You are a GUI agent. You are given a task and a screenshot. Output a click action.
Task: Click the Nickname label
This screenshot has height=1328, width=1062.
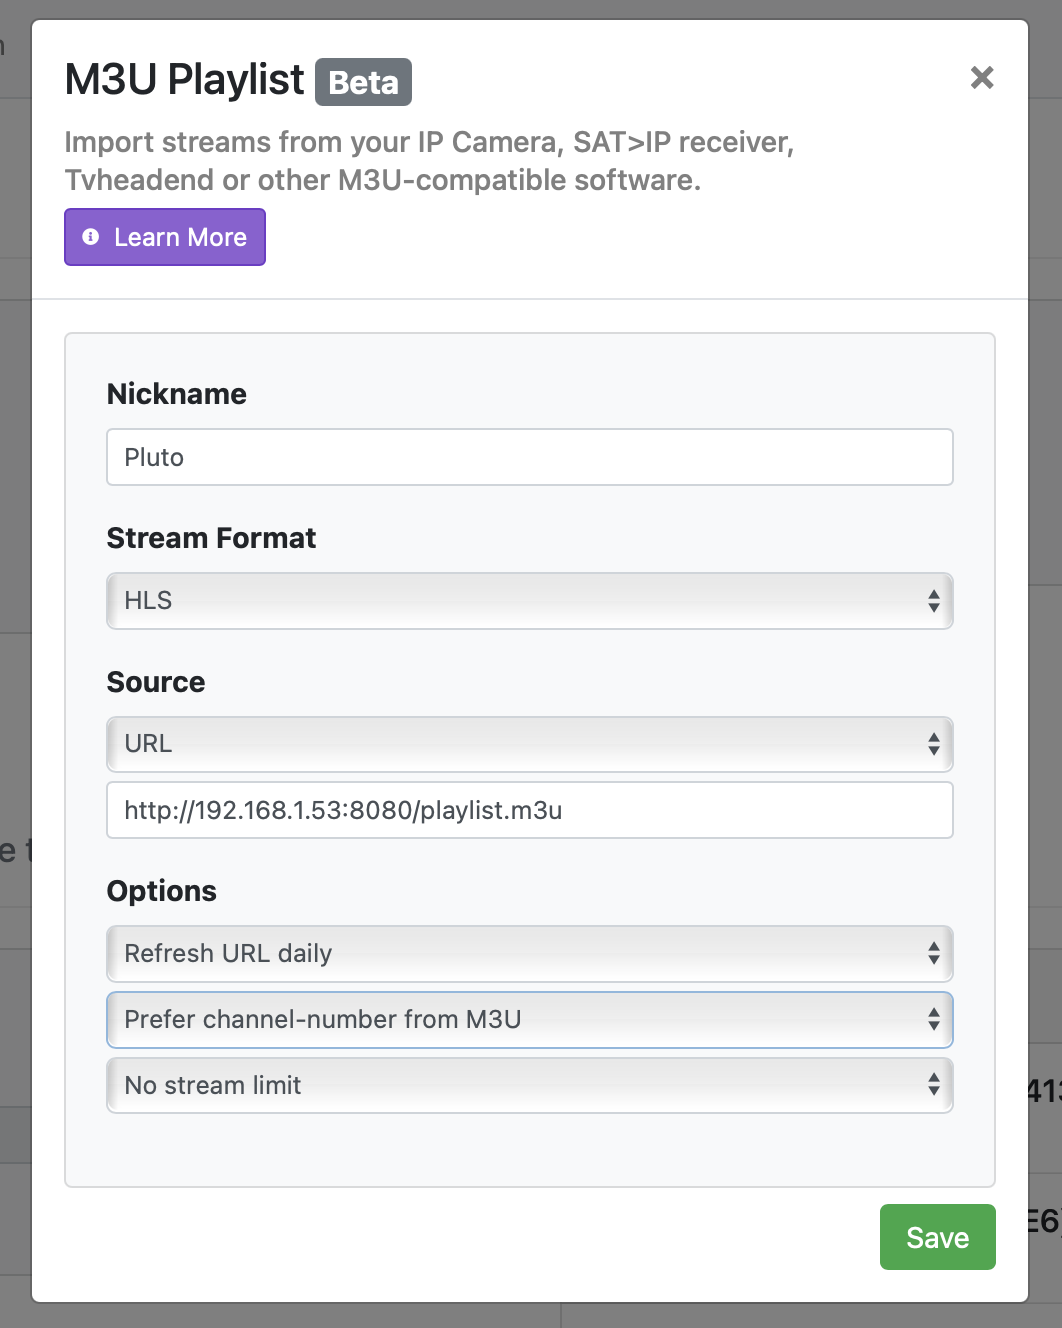[x=177, y=394]
